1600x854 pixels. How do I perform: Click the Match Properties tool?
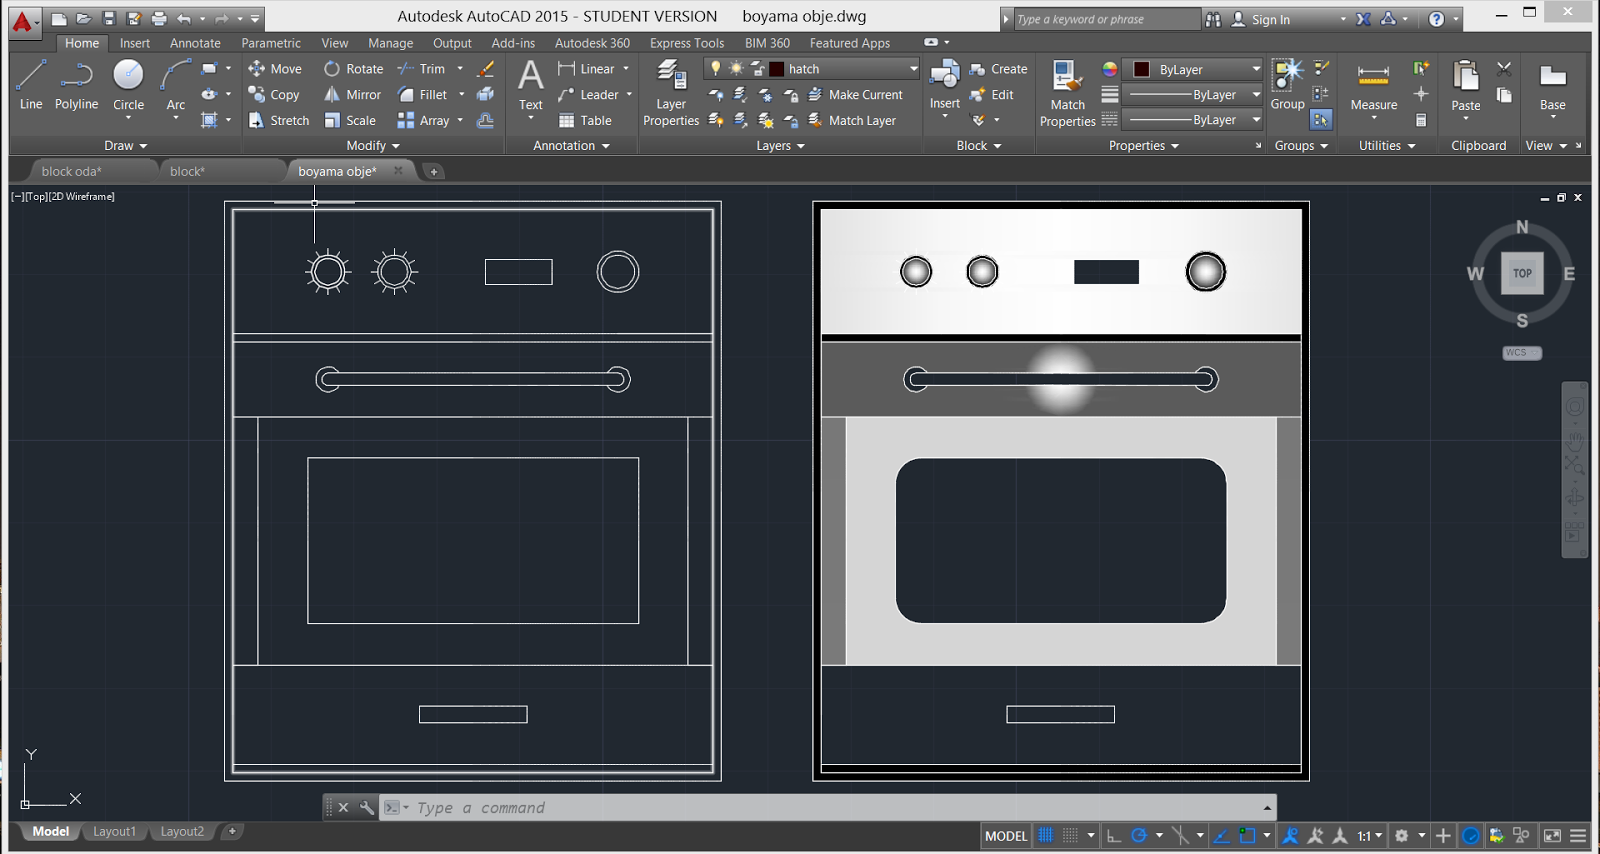1067,93
